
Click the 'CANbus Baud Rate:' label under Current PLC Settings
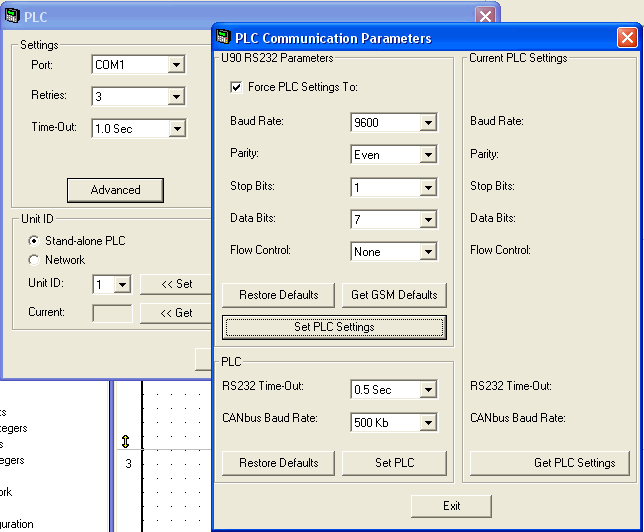[518, 418]
